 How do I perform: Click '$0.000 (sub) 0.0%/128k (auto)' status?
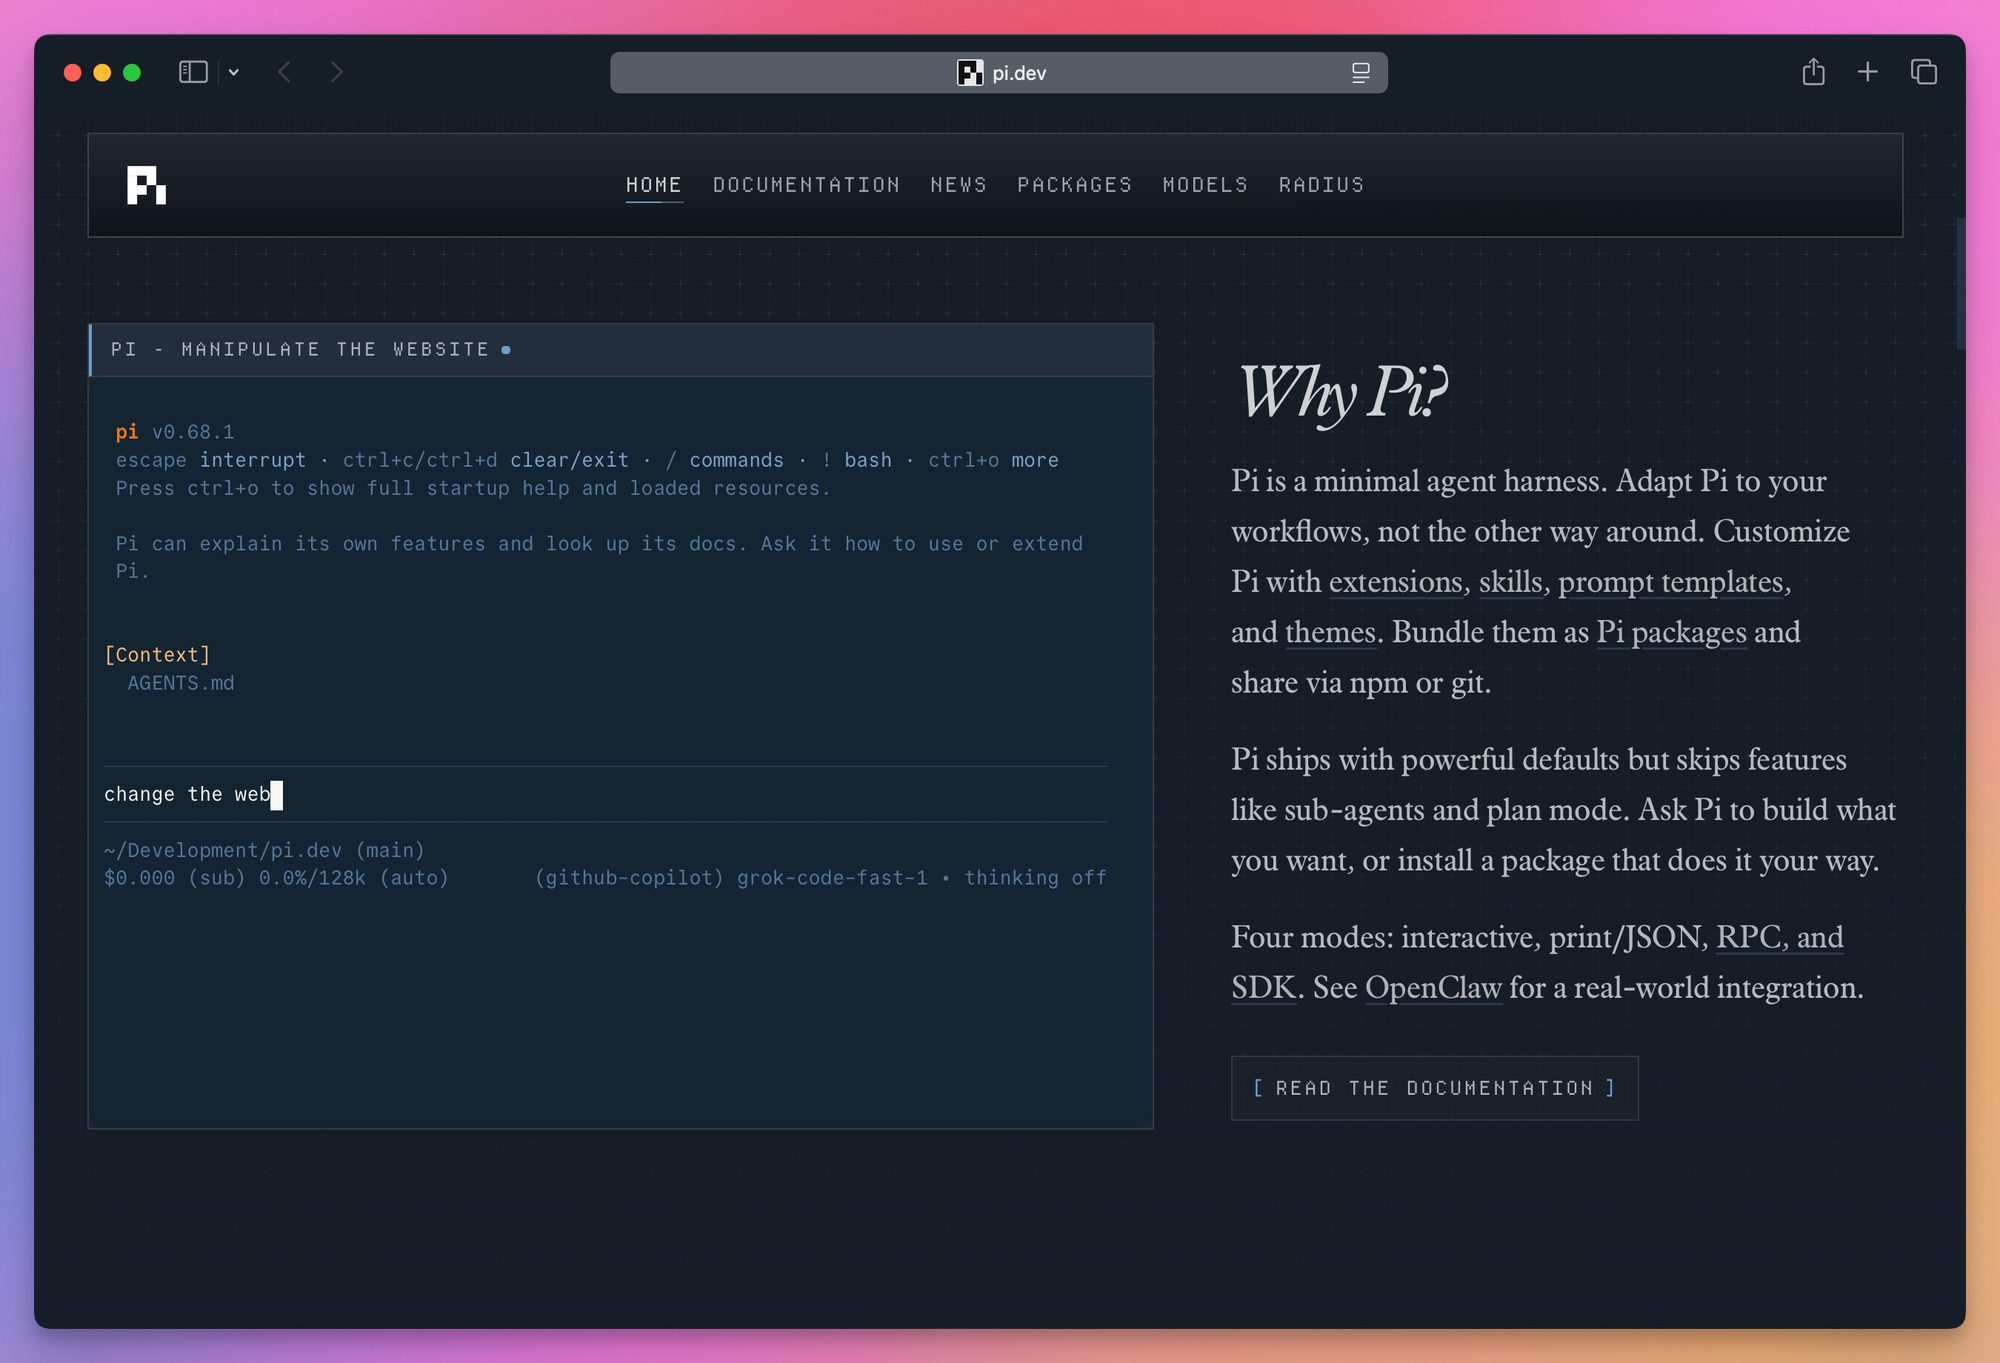(276, 878)
